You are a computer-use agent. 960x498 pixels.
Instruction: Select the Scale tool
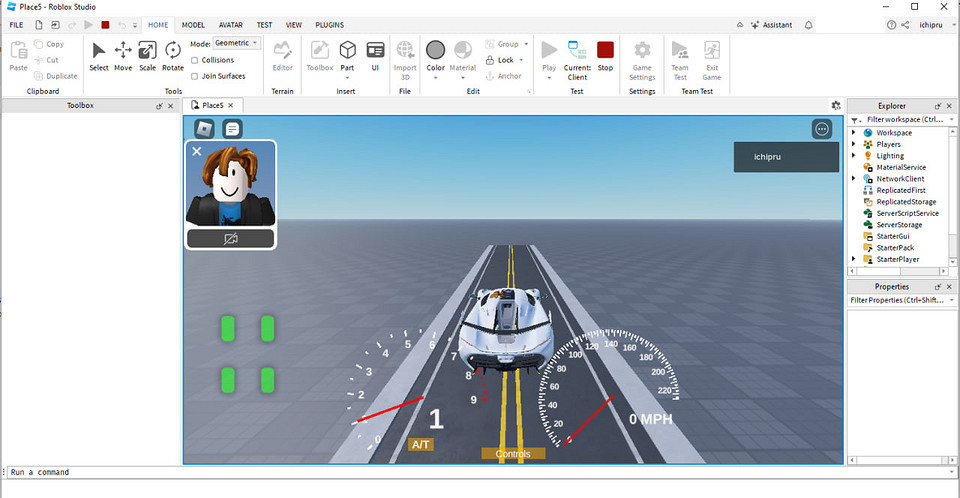(x=147, y=55)
